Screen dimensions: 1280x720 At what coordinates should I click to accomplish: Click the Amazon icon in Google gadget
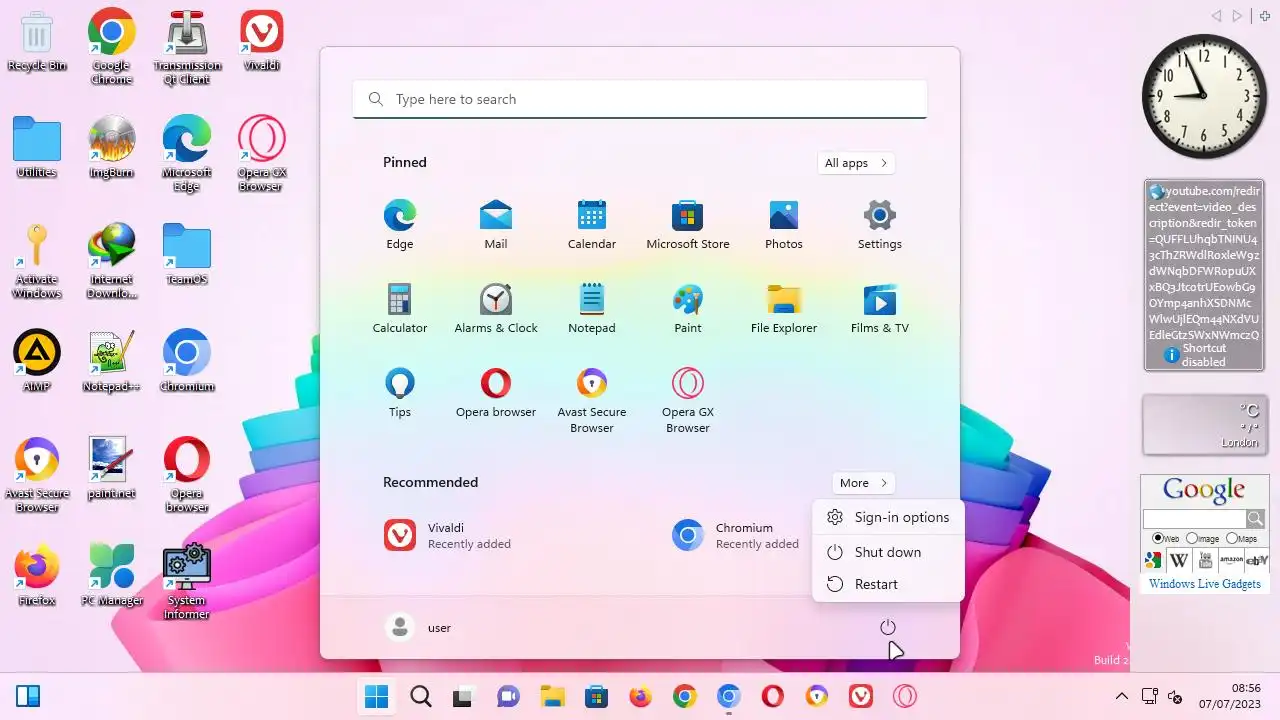(x=1231, y=560)
